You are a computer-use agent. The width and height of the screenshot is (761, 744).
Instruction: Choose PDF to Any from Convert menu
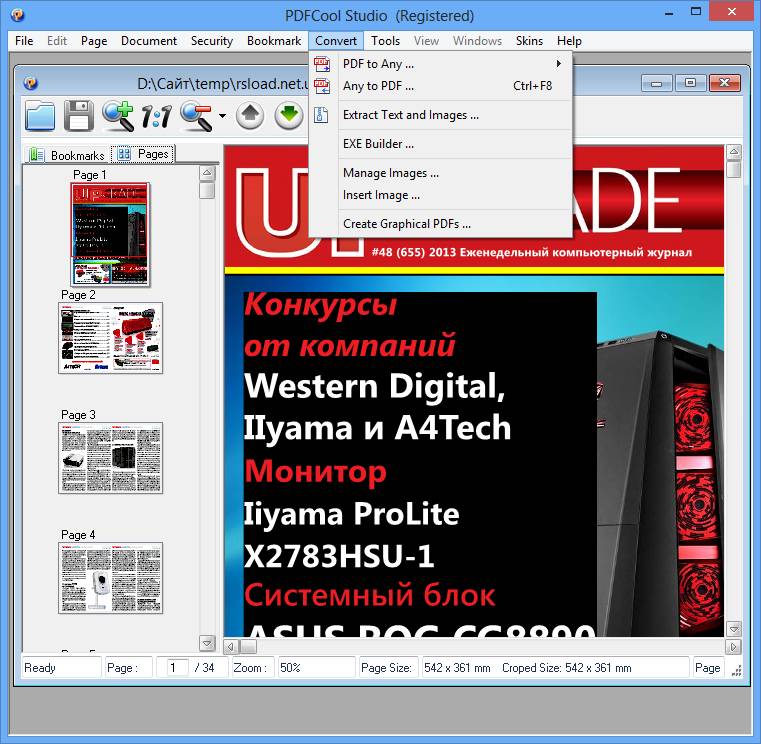pos(441,64)
